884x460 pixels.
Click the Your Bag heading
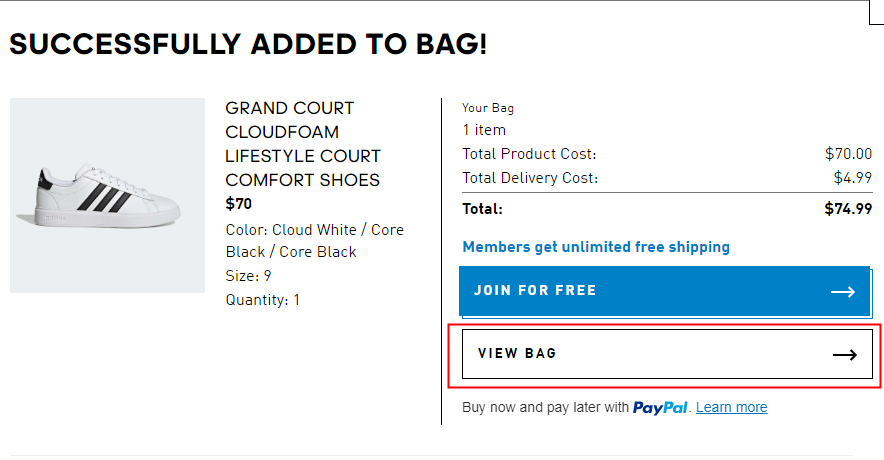click(488, 108)
